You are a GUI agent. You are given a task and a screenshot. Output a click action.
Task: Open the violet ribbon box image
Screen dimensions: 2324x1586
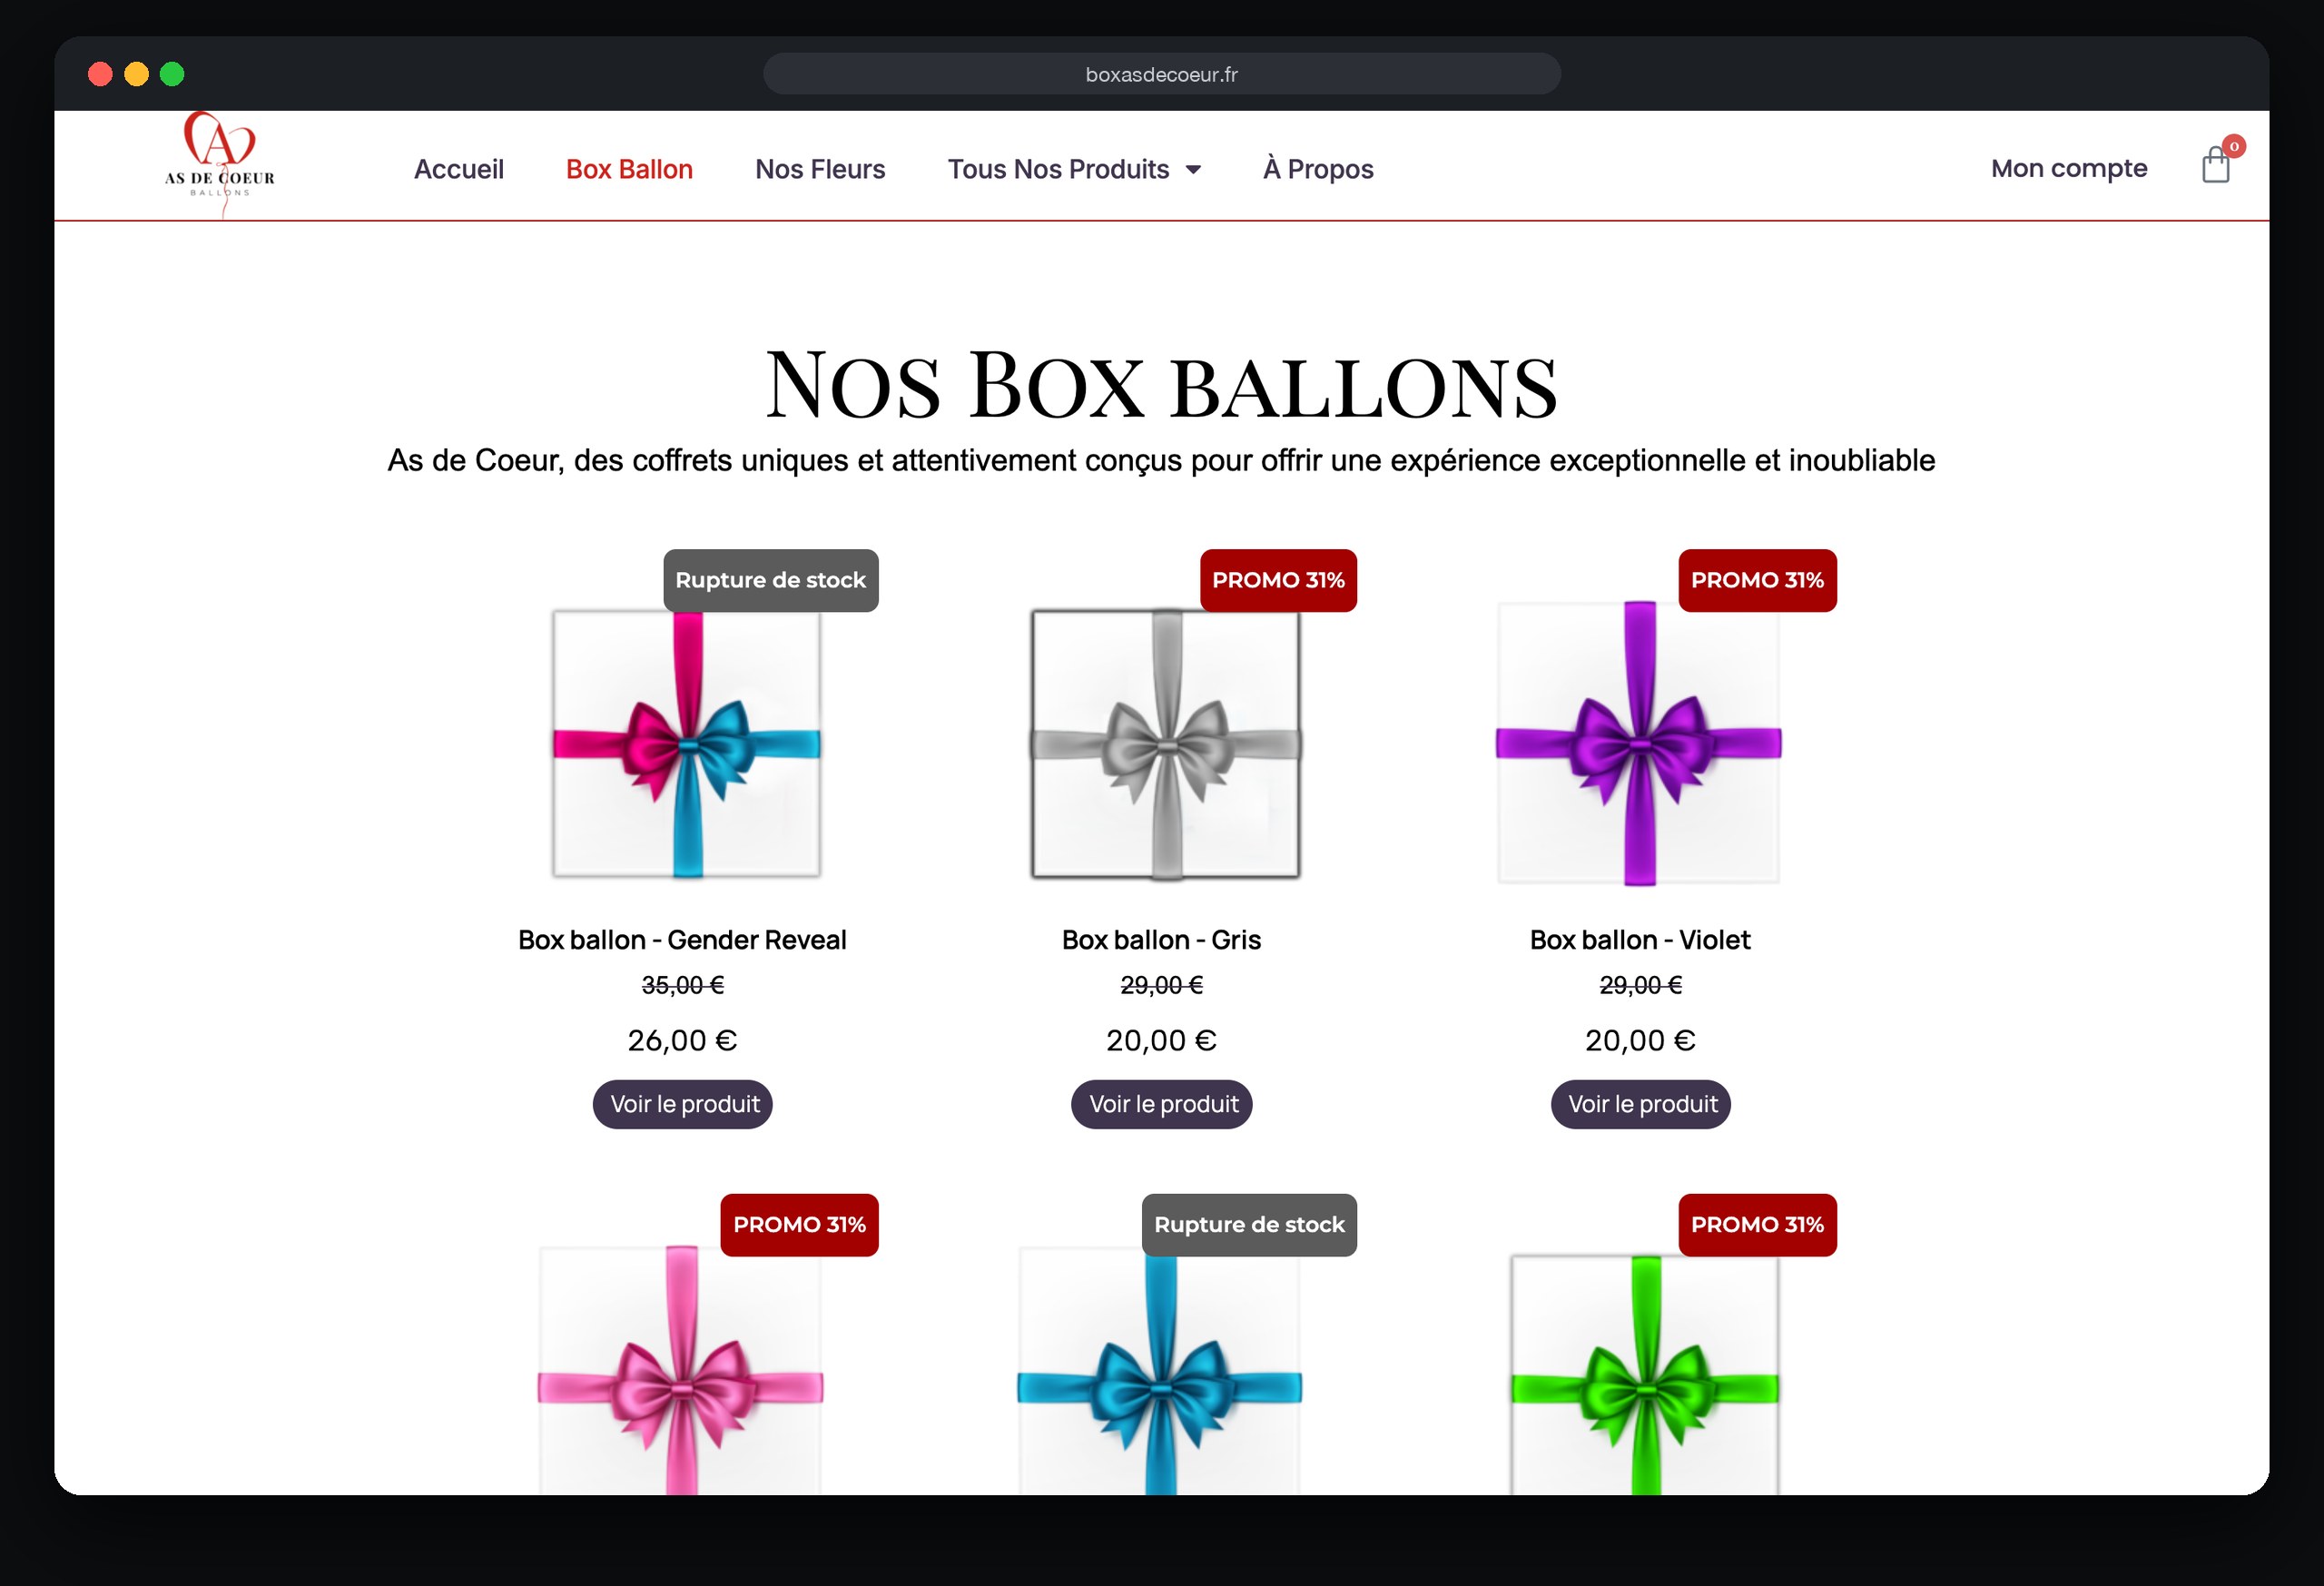pos(1639,743)
